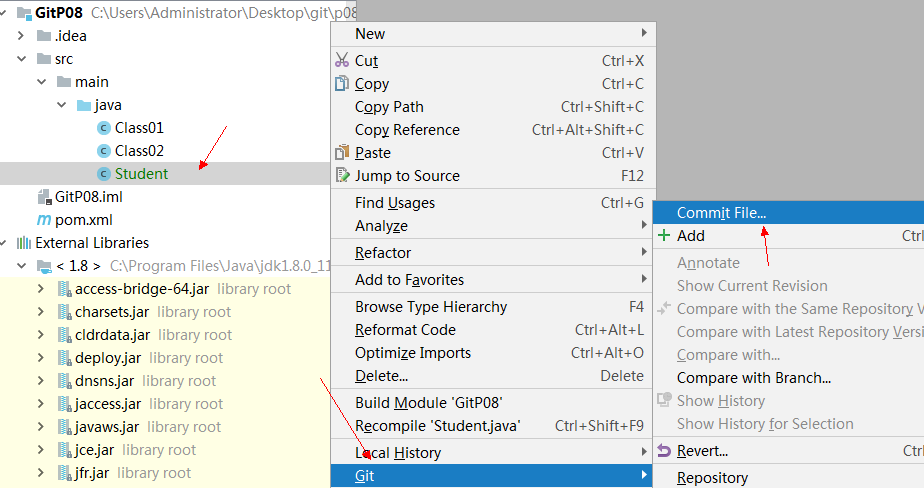
Task: Choose Commit File from Git submenu
Action: (x=721, y=212)
